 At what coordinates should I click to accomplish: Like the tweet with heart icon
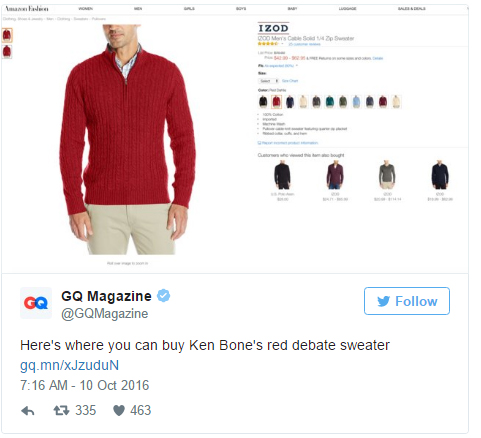click(x=119, y=410)
